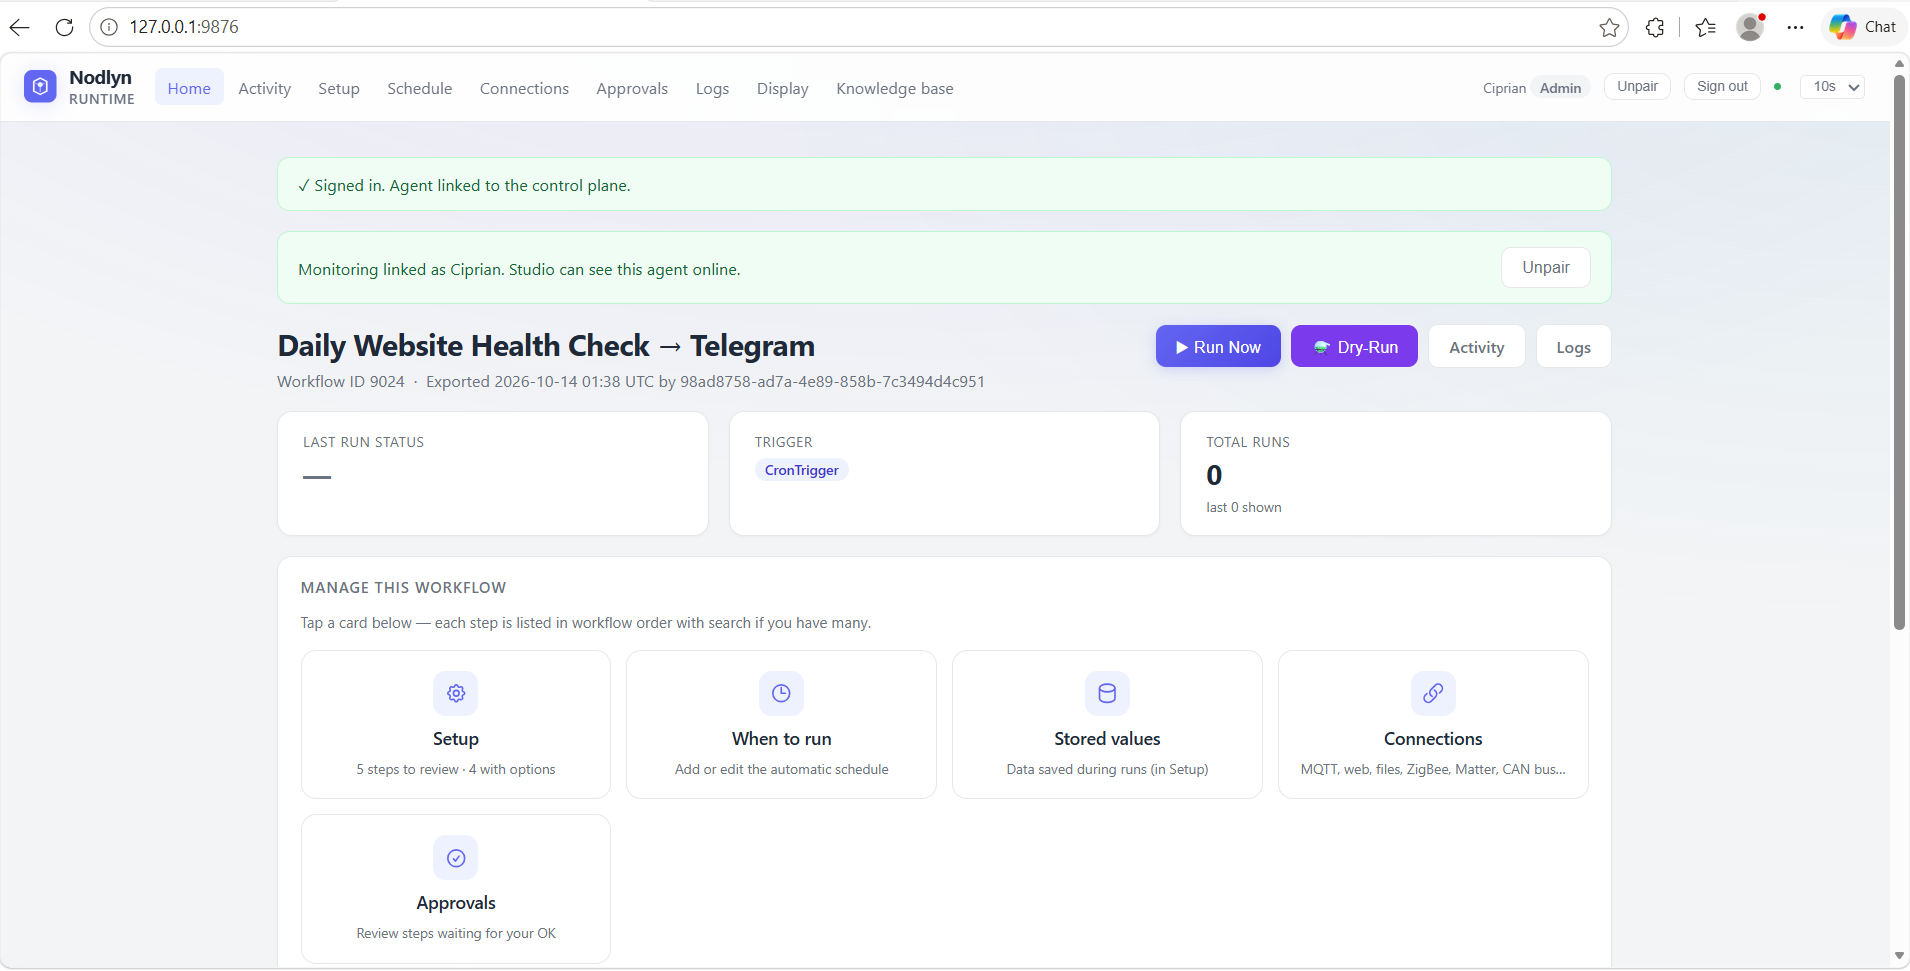Open the Logs nav tab

(x=712, y=88)
